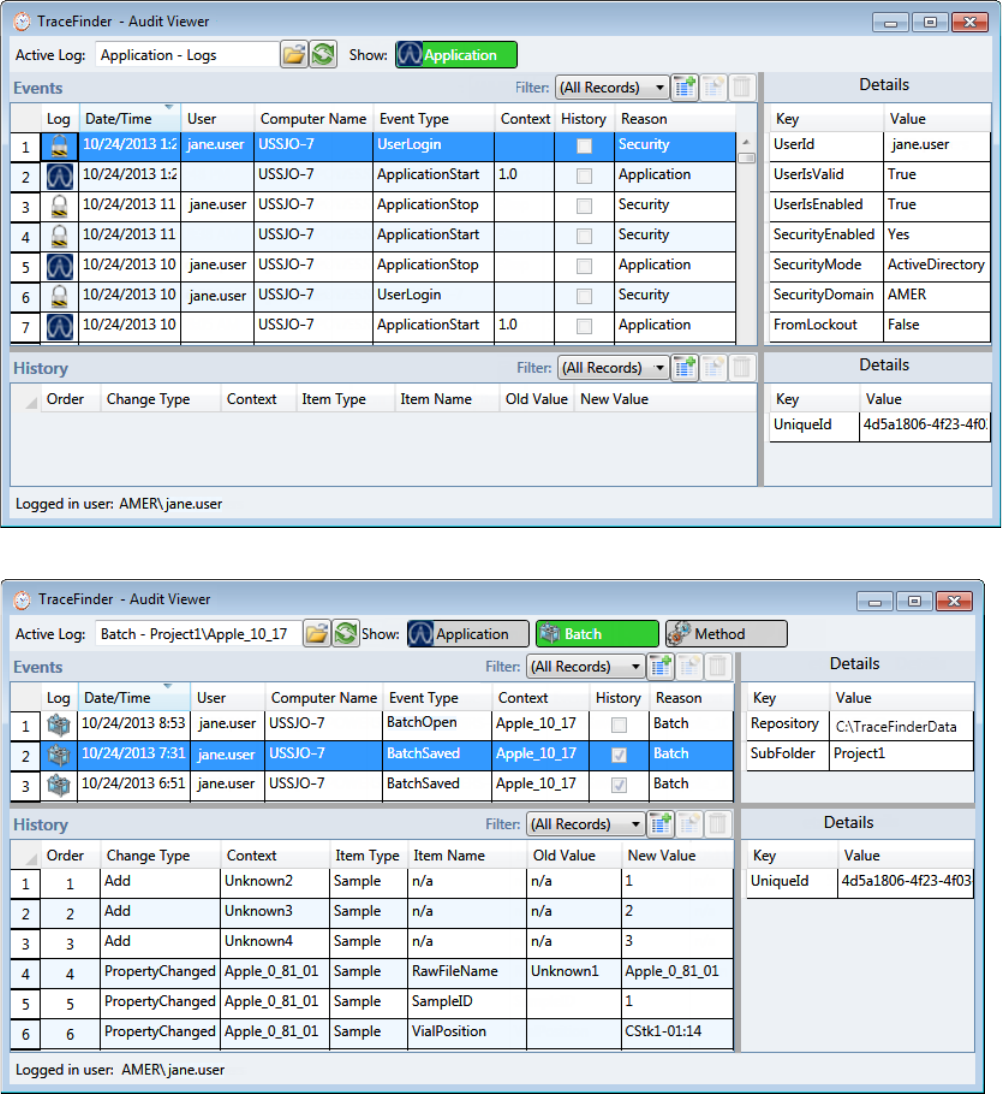The height and width of the screenshot is (1094, 1002).
Task: Click security lock log icon in UserLogin row 1
Action: [59, 146]
